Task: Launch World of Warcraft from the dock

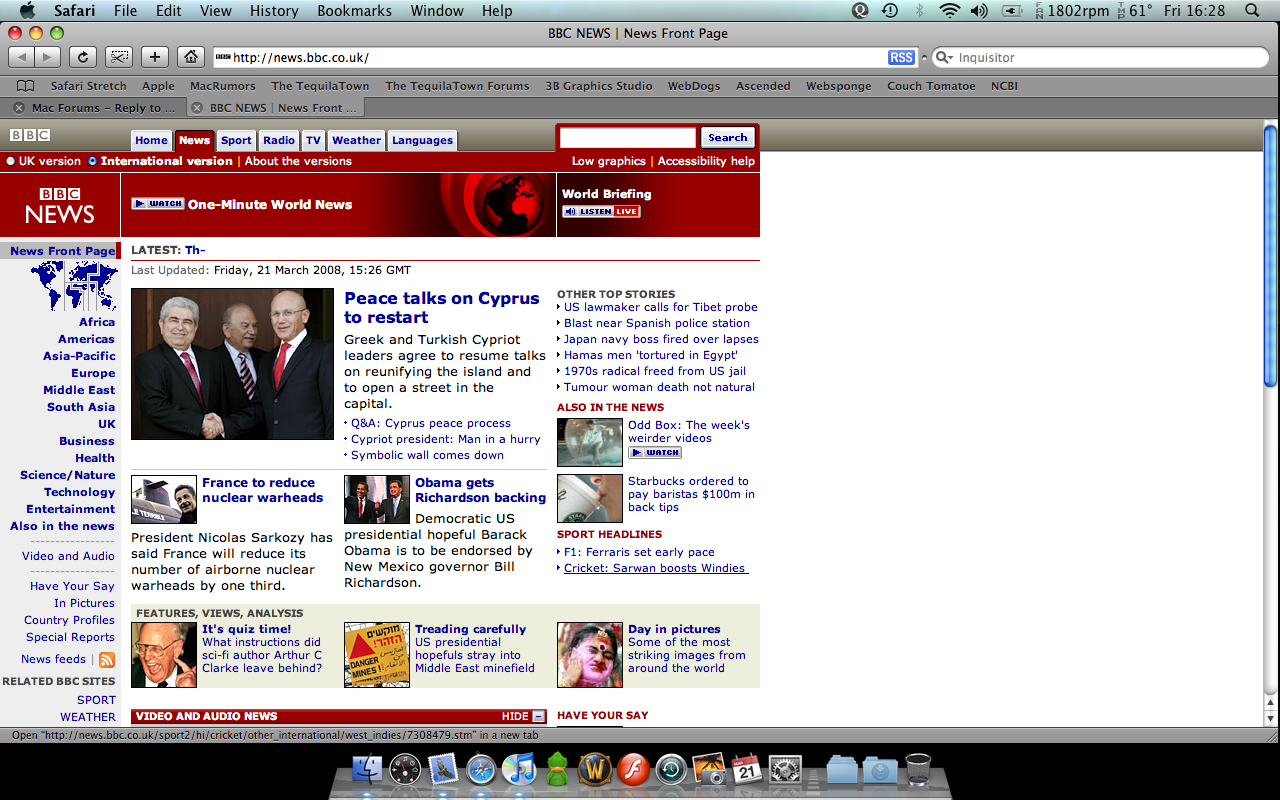Action: (x=595, y=770)
